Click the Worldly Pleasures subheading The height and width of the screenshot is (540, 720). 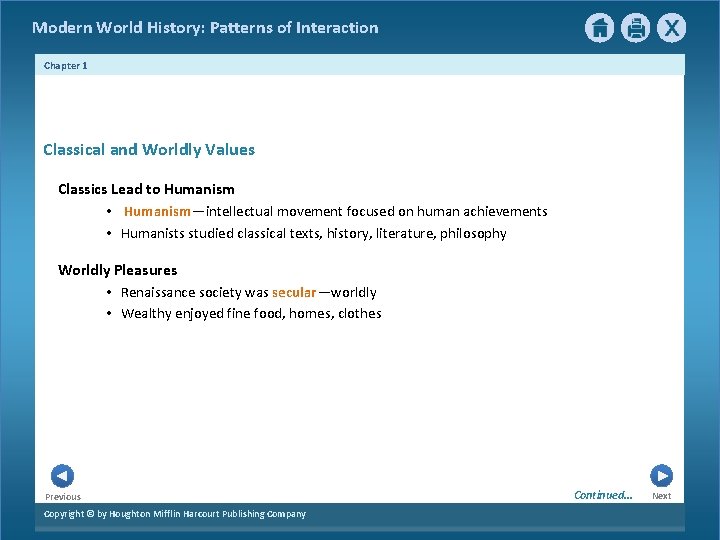[118, 270]
